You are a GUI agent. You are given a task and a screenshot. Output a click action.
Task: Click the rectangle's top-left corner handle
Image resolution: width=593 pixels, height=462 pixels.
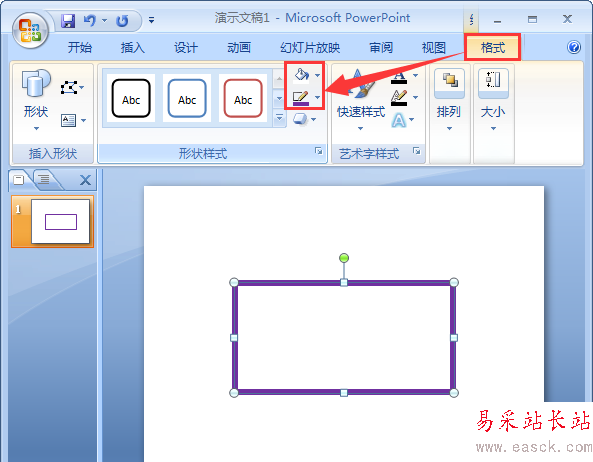click(234, 282)
